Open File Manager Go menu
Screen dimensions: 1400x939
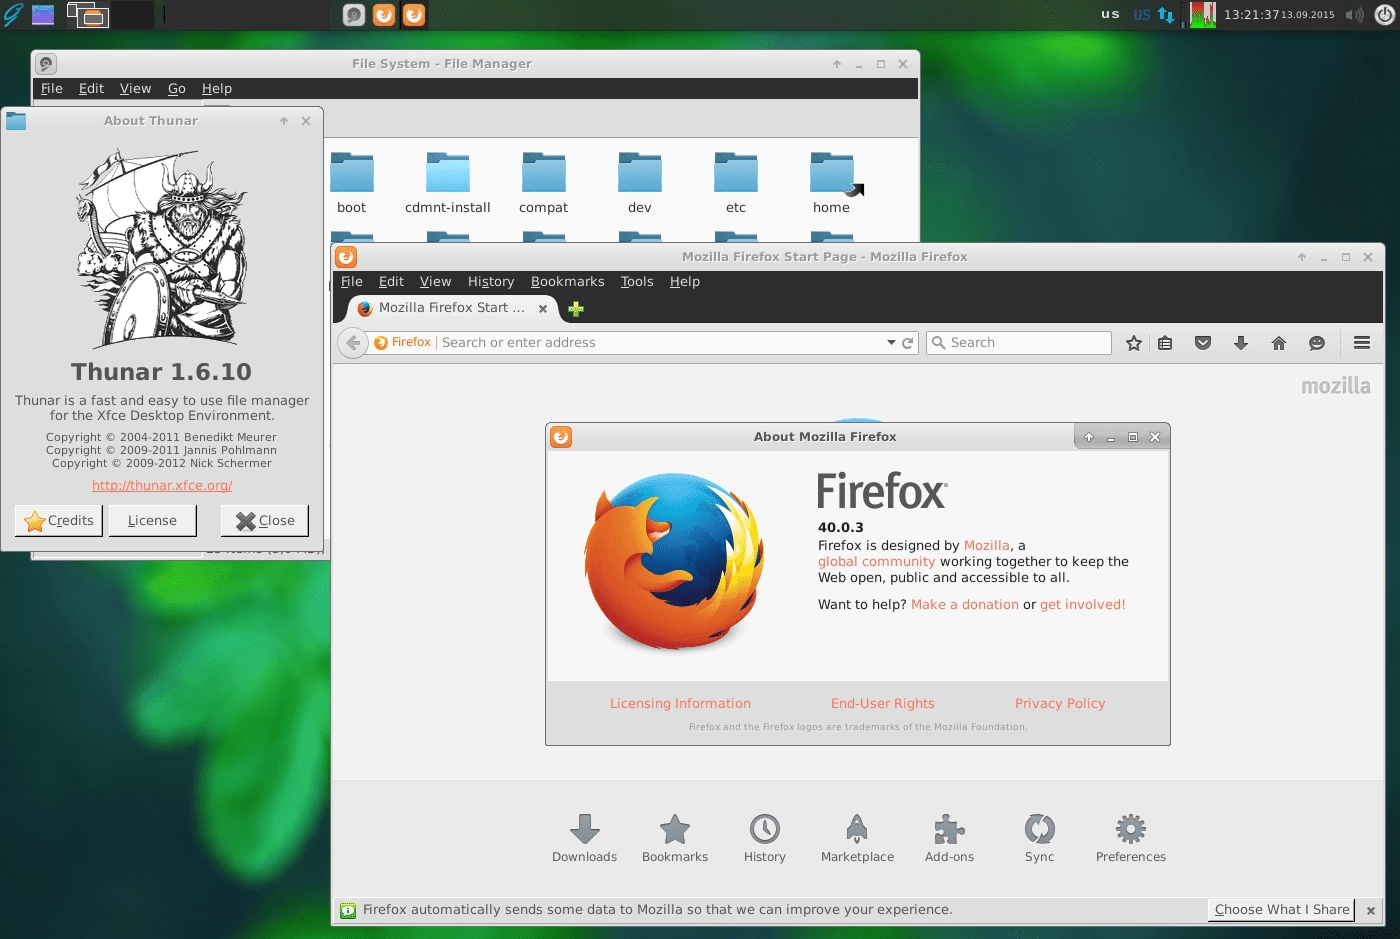point(177,89)
